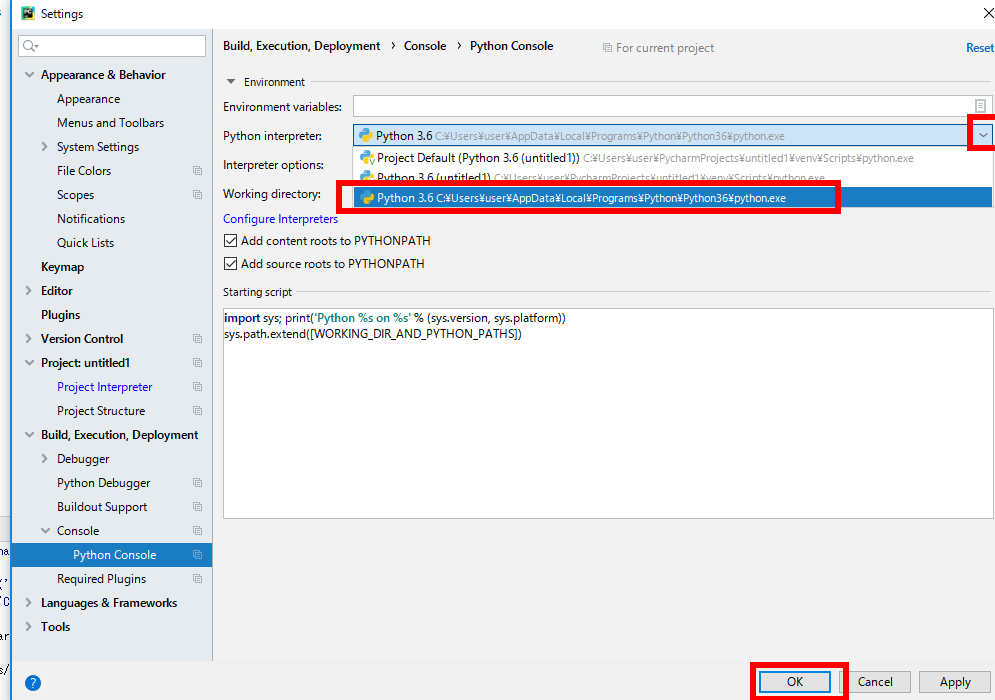This screenshot has width=995, height=700.
Task: Open the Configure Interpreters link
Action: (x=280, y=219)
